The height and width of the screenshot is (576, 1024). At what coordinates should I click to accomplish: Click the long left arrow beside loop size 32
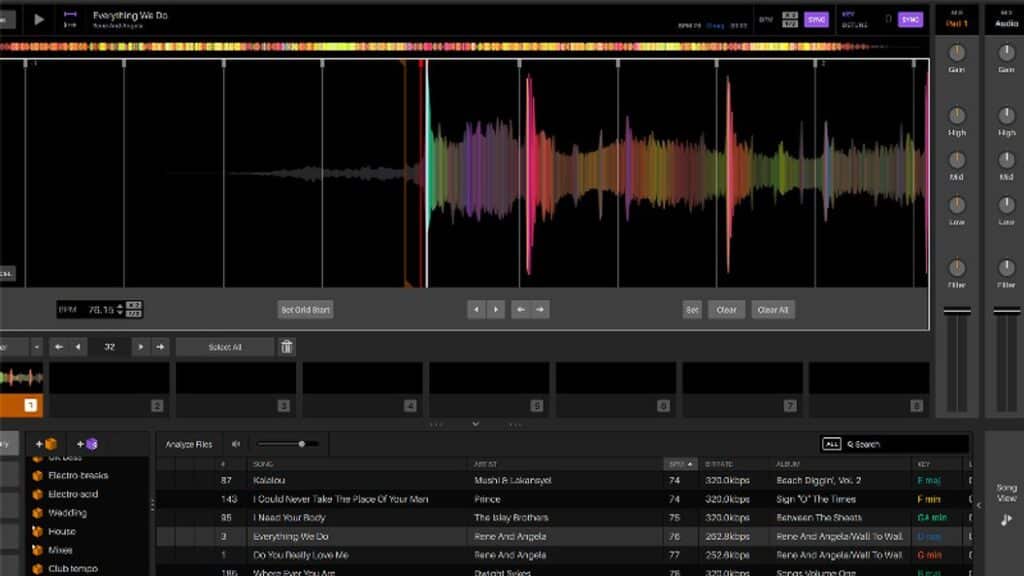point(59,347)
